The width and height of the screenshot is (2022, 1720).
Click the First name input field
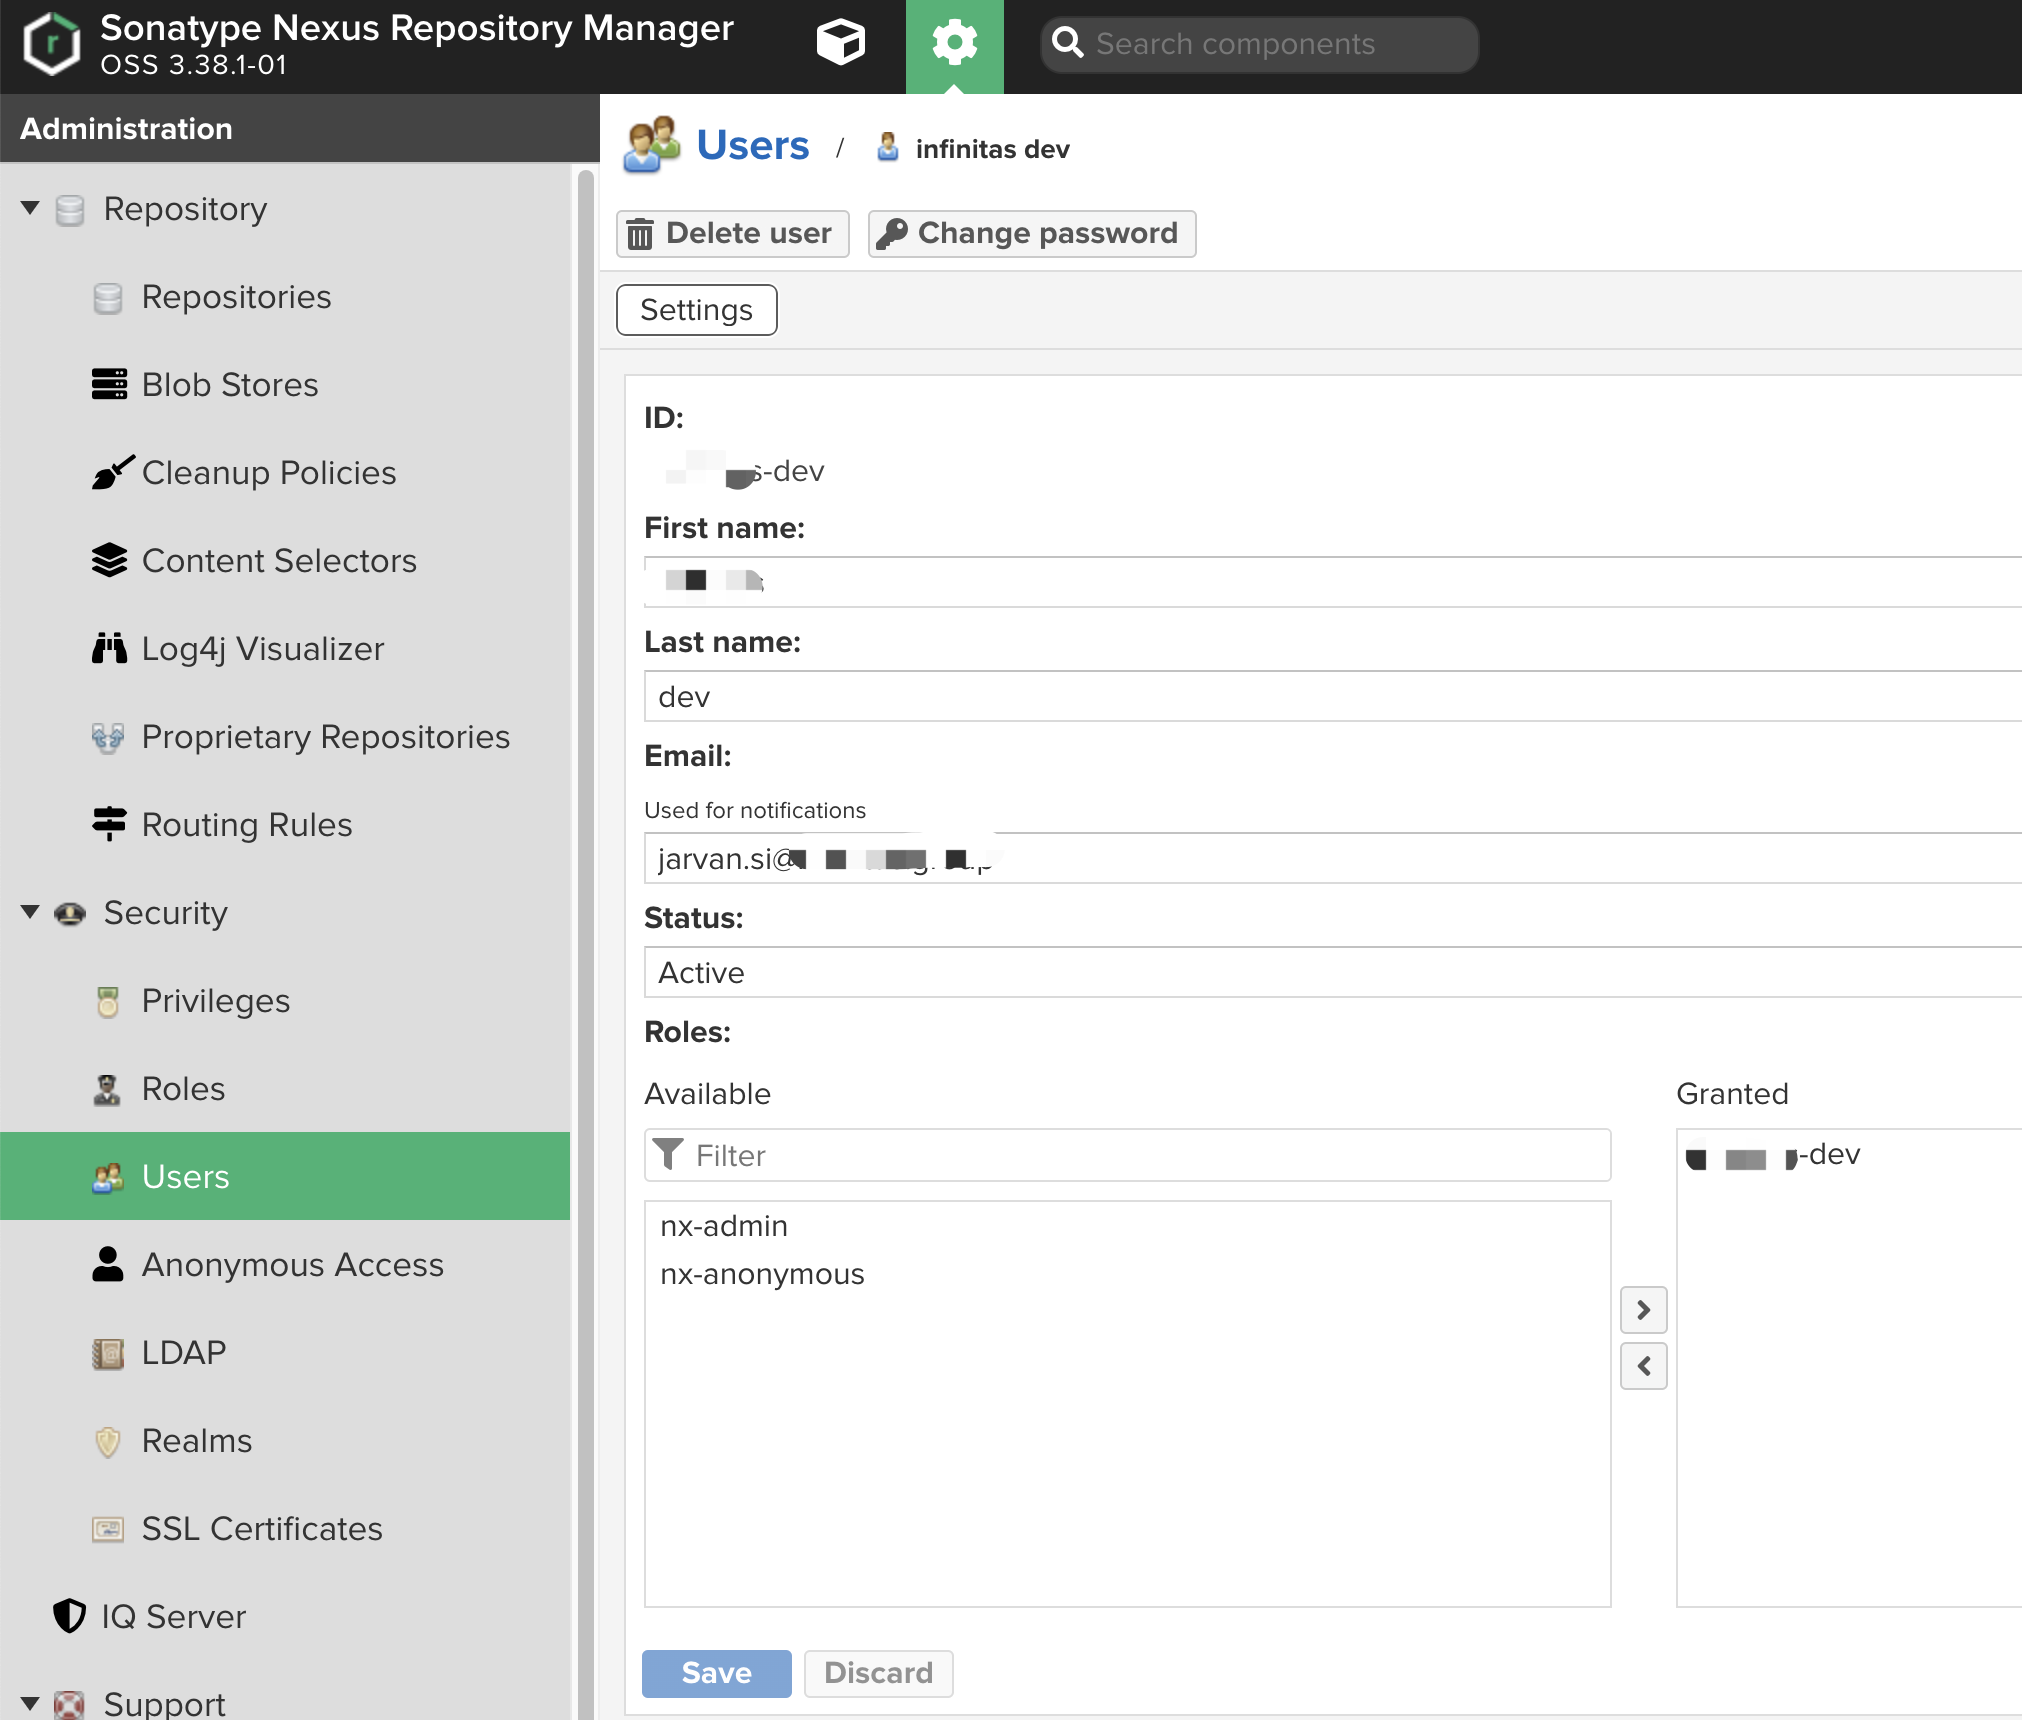1333,582
